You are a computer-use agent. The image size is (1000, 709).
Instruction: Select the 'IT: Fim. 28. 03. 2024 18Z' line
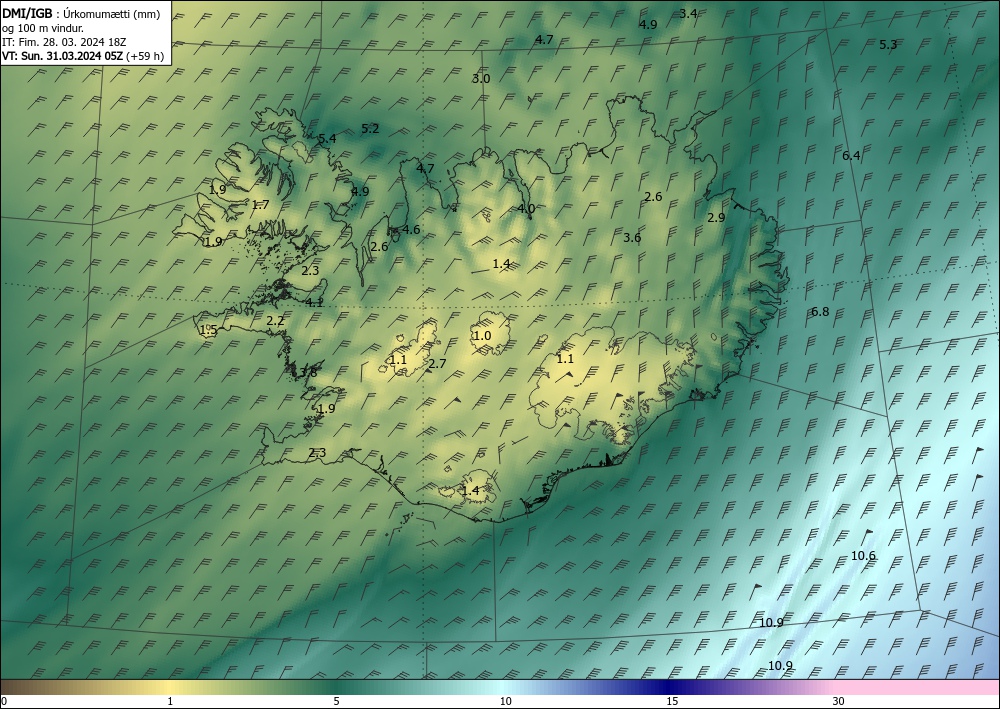pyautogui.click(x=64, y=42)
